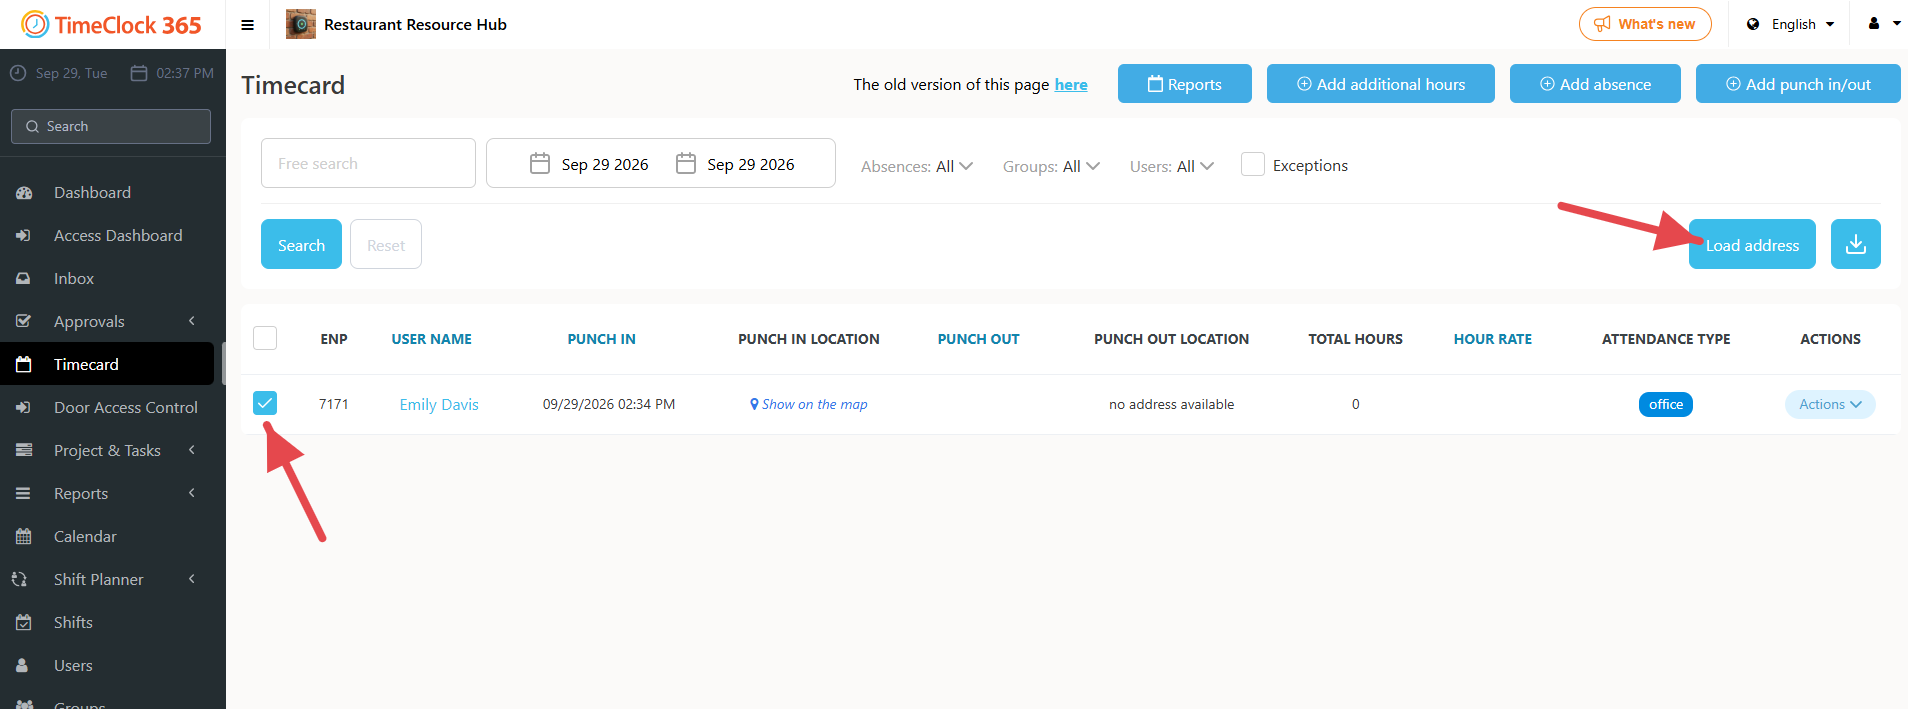Click the Project & Tasks icon
The image size is (1908, 709).
24,451
